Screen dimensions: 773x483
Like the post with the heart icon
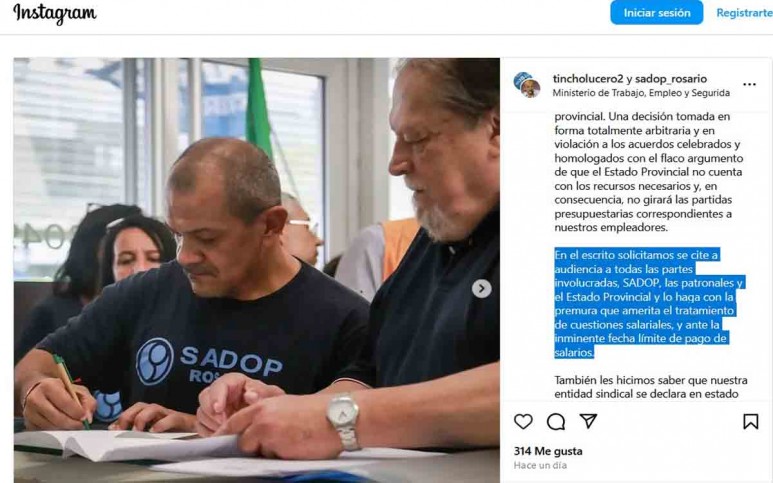(x=523, y=421)
